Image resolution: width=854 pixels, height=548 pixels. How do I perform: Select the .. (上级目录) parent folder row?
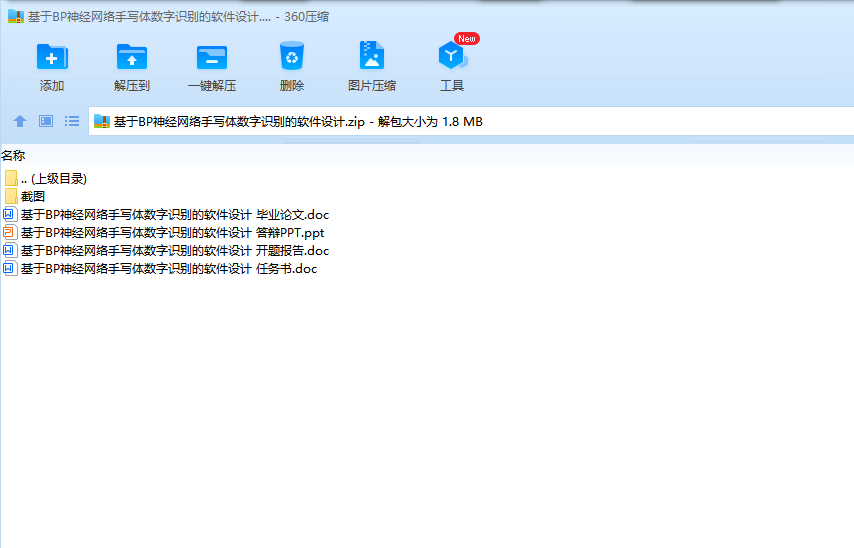(x=46, y=179)
